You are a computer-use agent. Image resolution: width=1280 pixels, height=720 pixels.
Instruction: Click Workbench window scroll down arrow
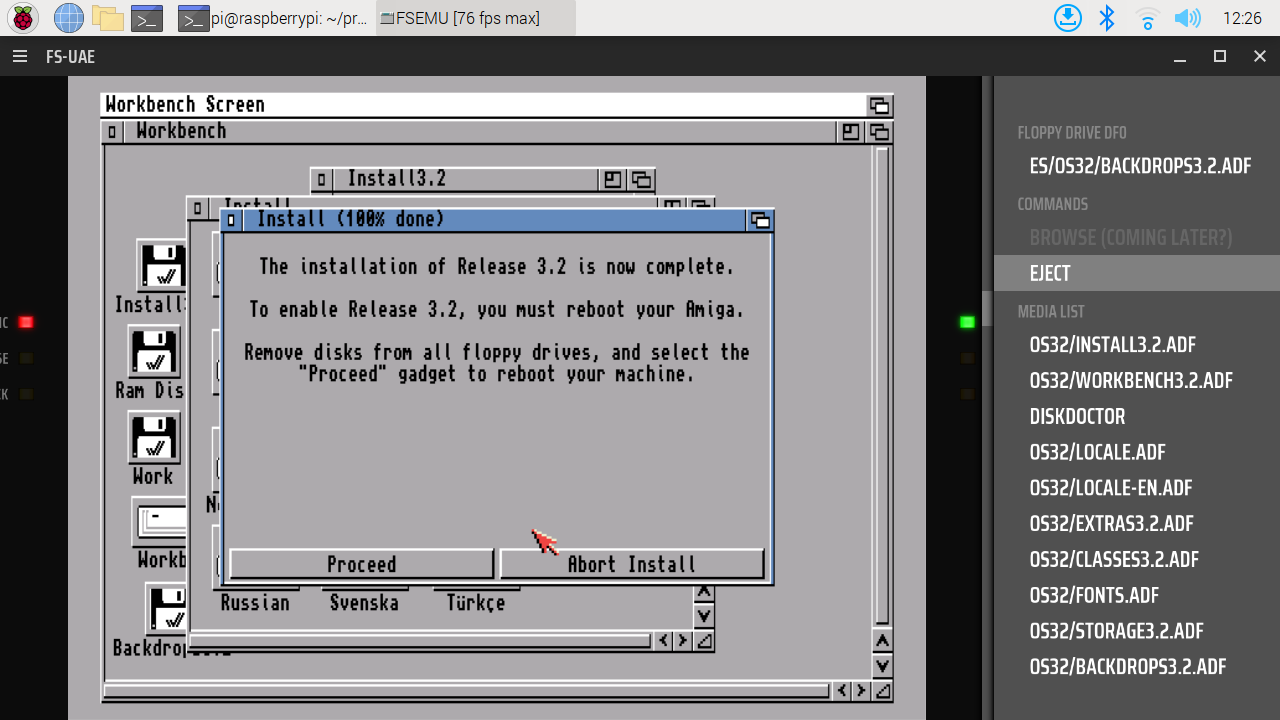pos(882,665)
